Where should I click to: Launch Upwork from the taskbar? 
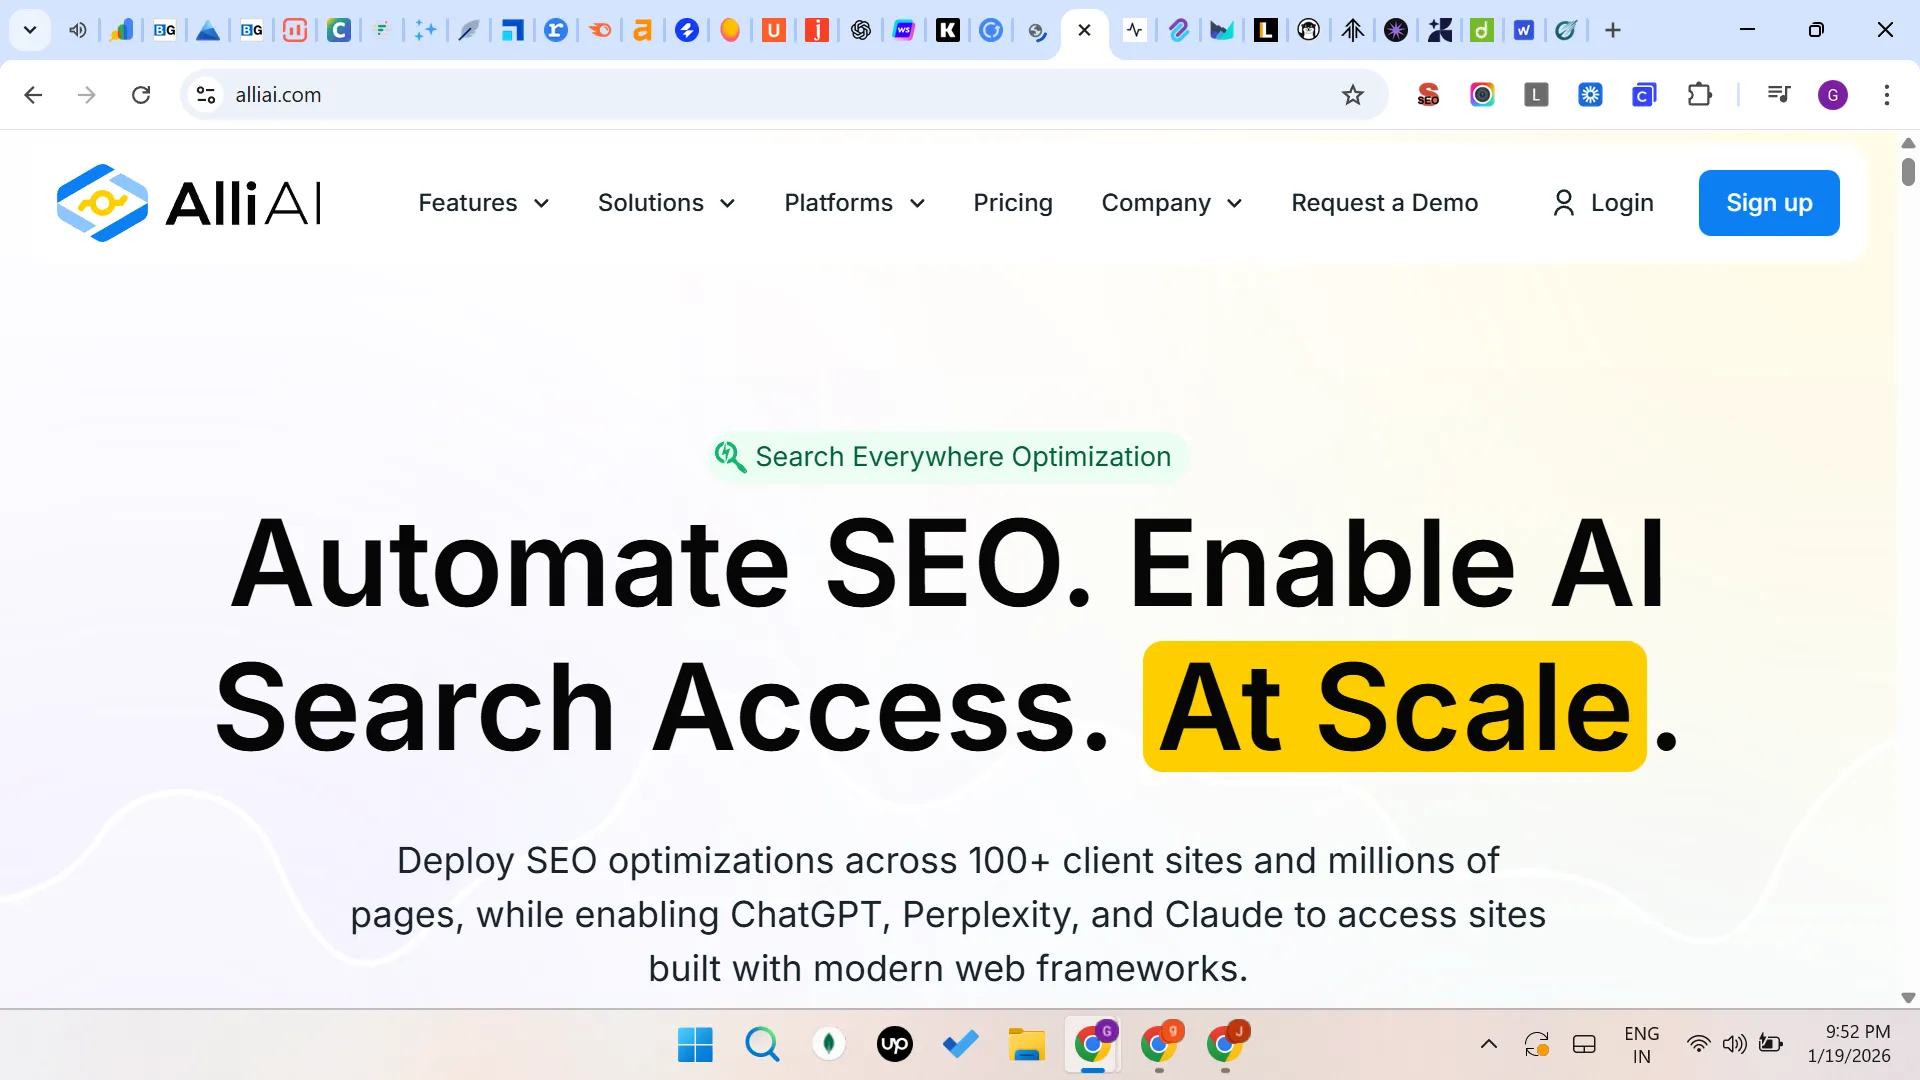pyautogui.click(x=894, y=1044)
